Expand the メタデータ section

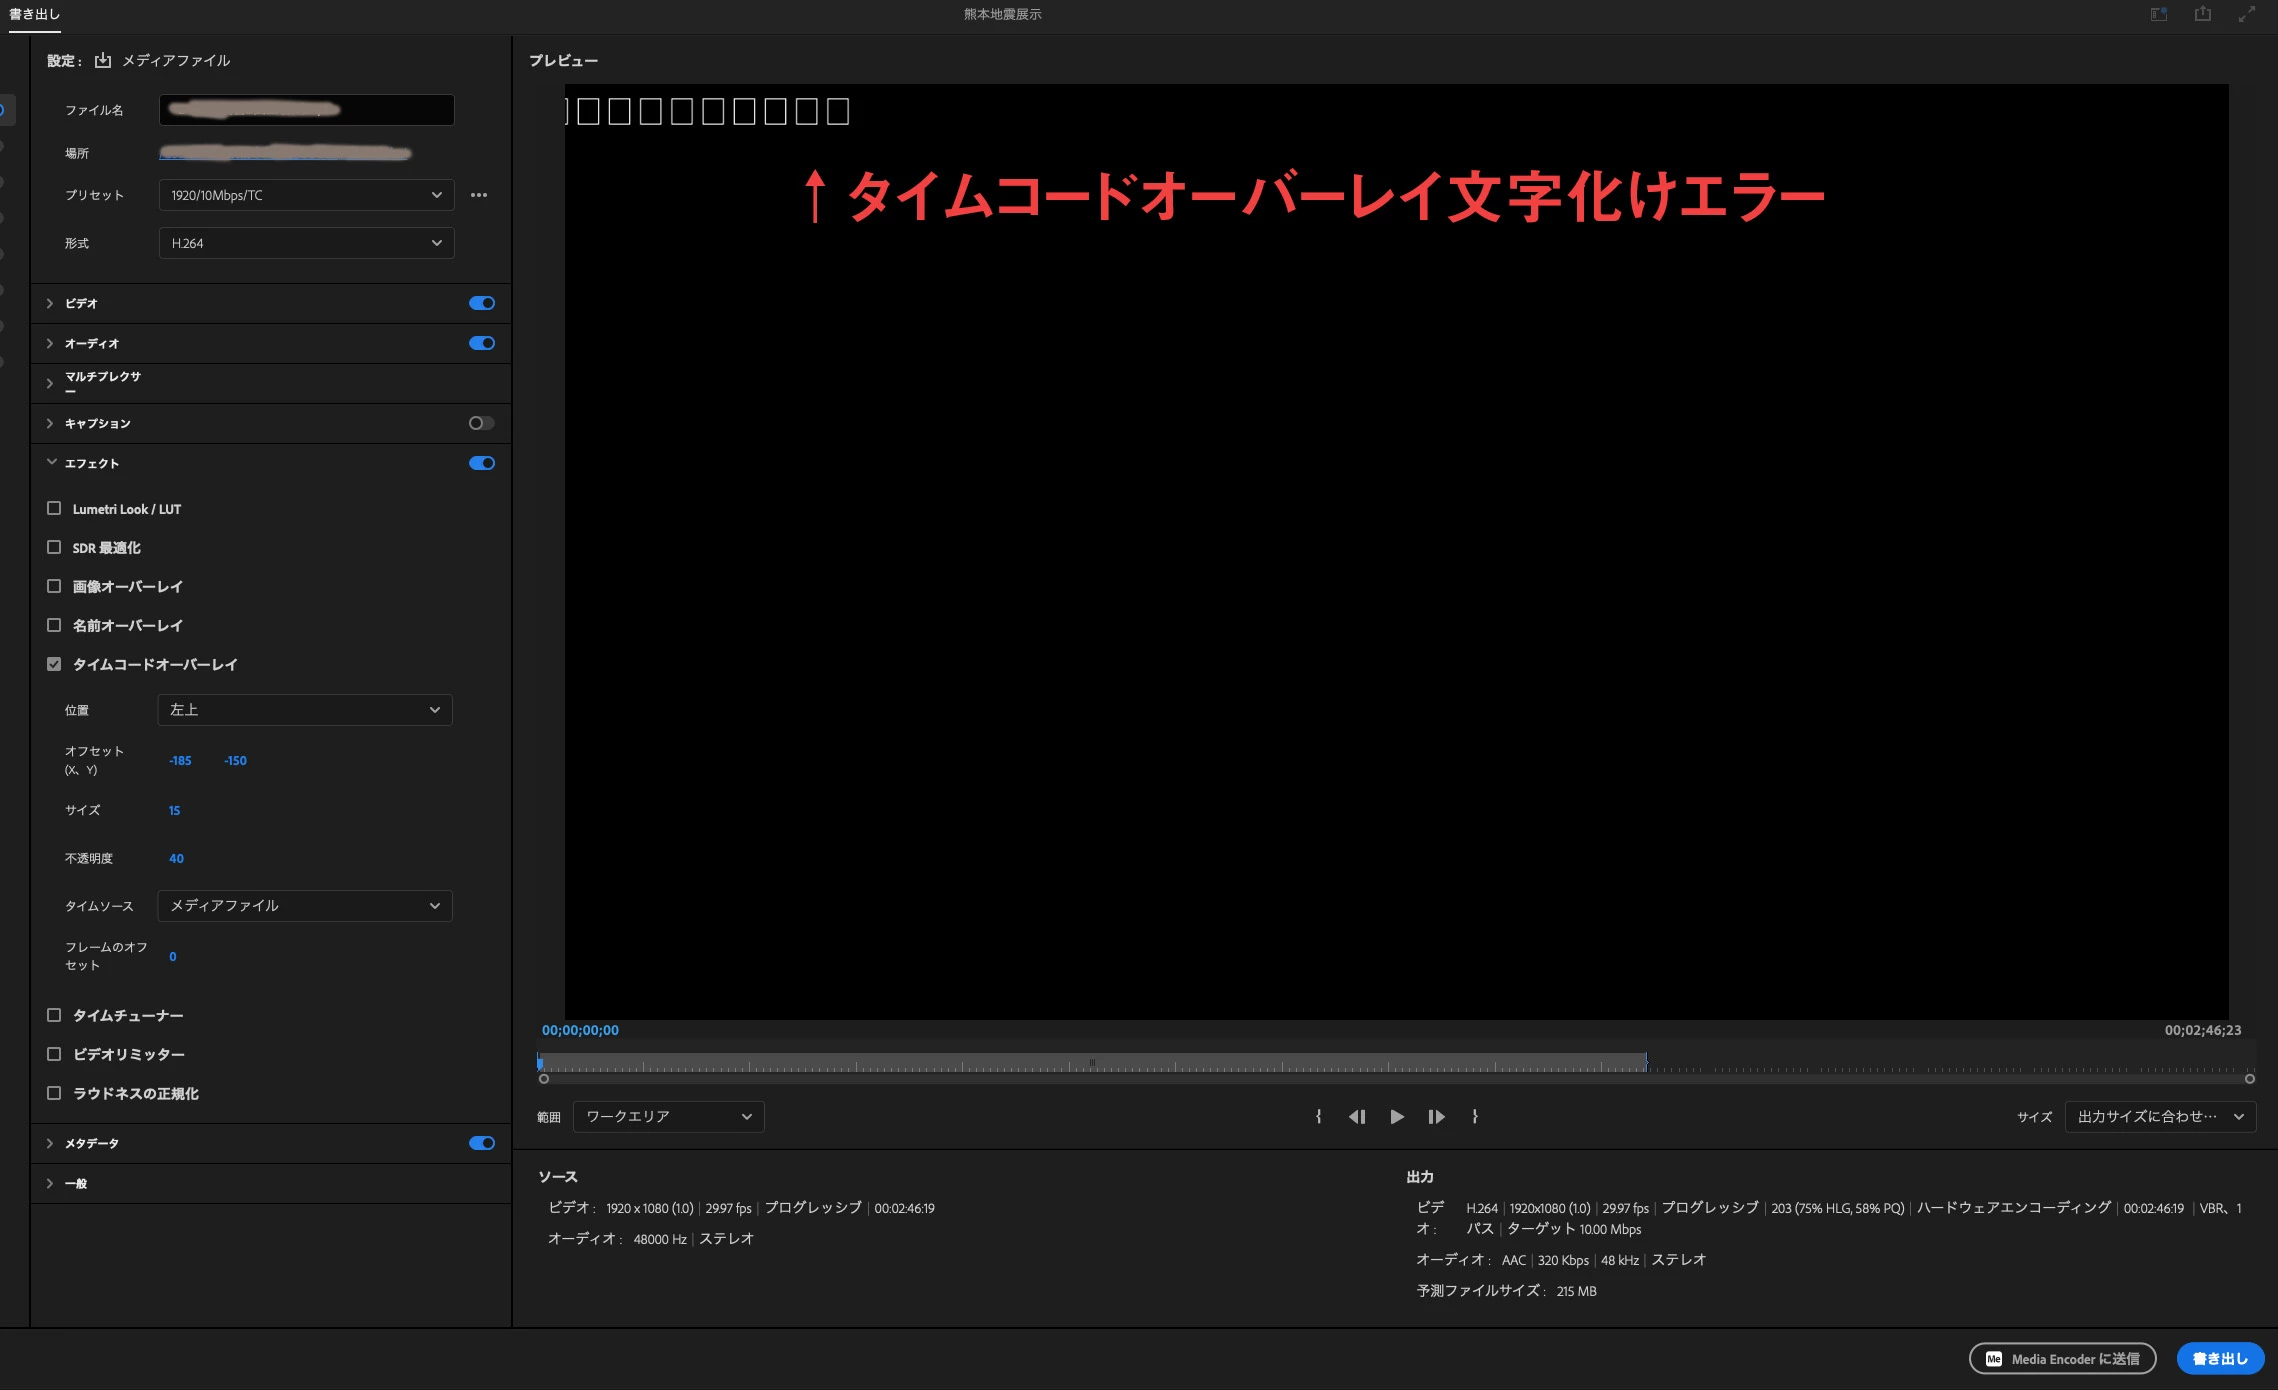pos(50,1143)
